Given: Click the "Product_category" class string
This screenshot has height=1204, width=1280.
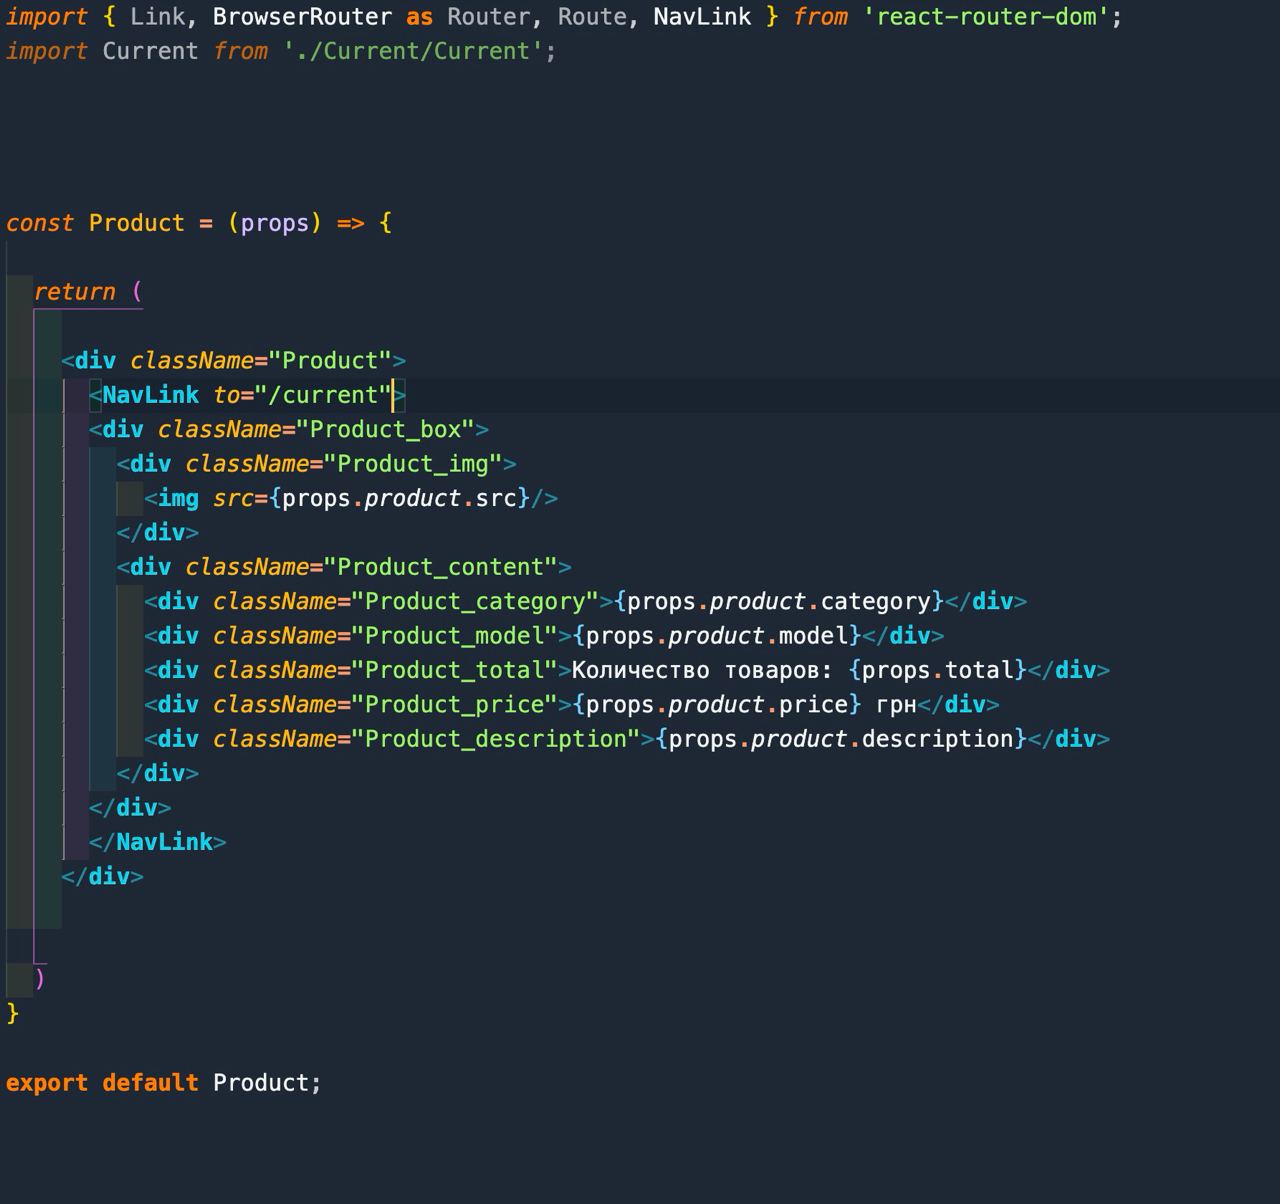Looking at the screenshot, I should click(475, 601).
